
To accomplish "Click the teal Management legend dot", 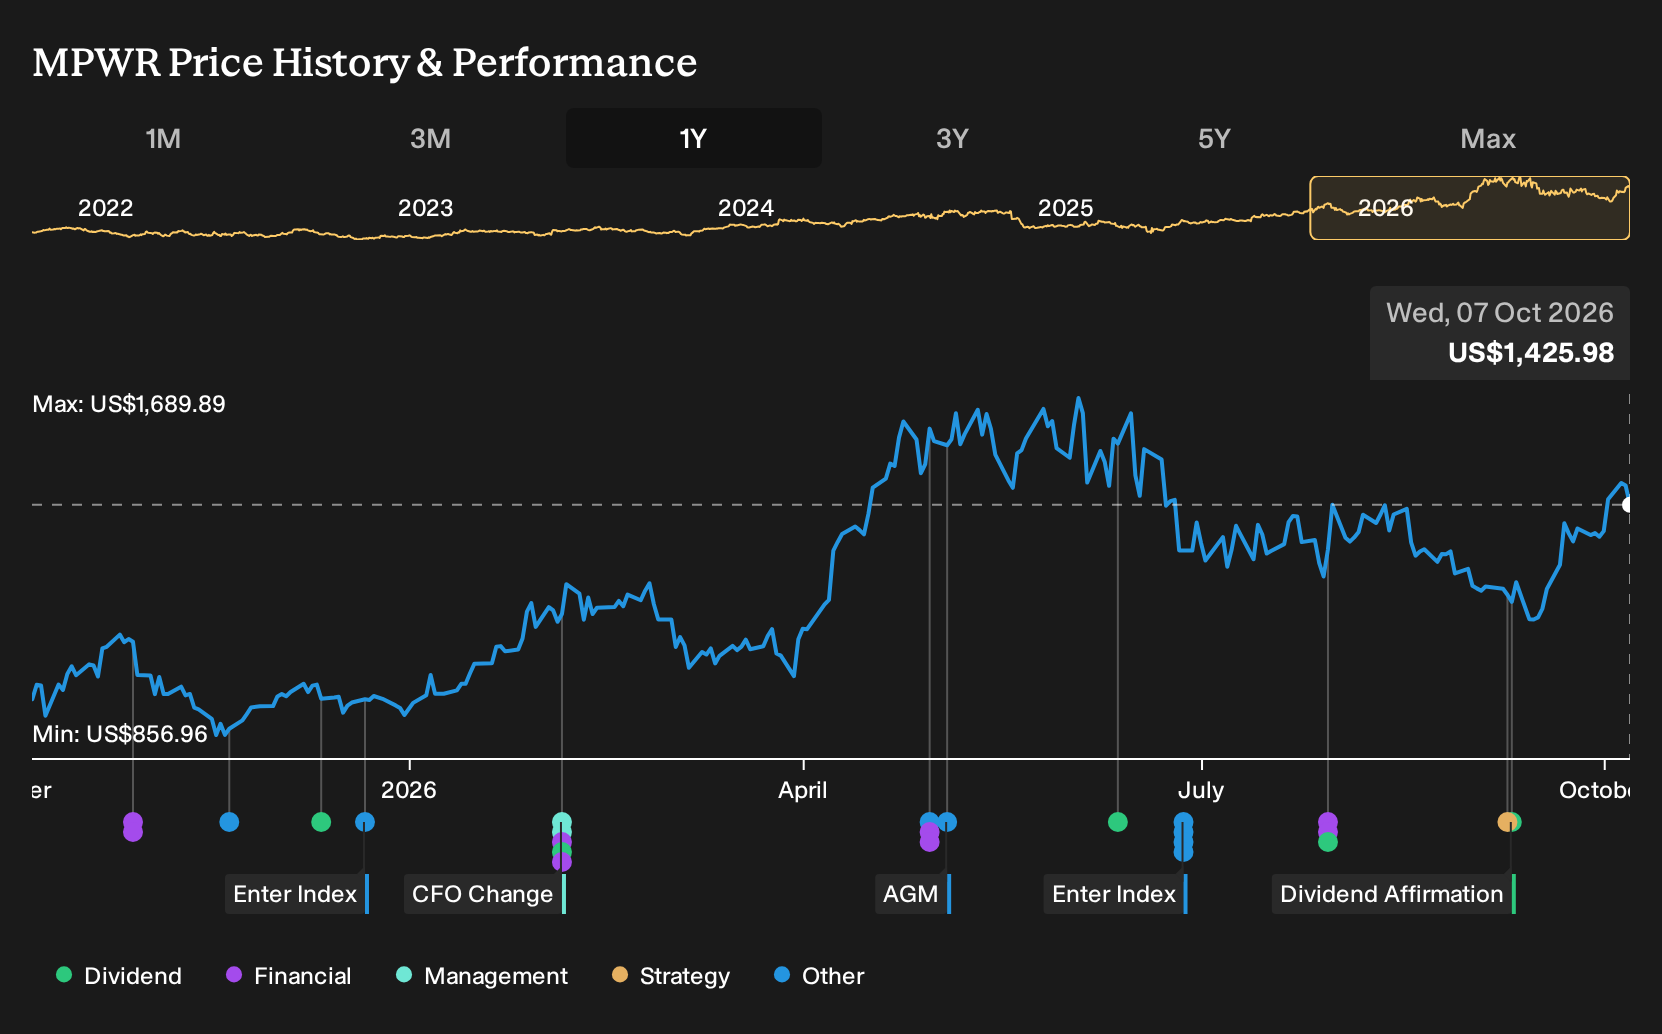I will click(x=404, y=975).
